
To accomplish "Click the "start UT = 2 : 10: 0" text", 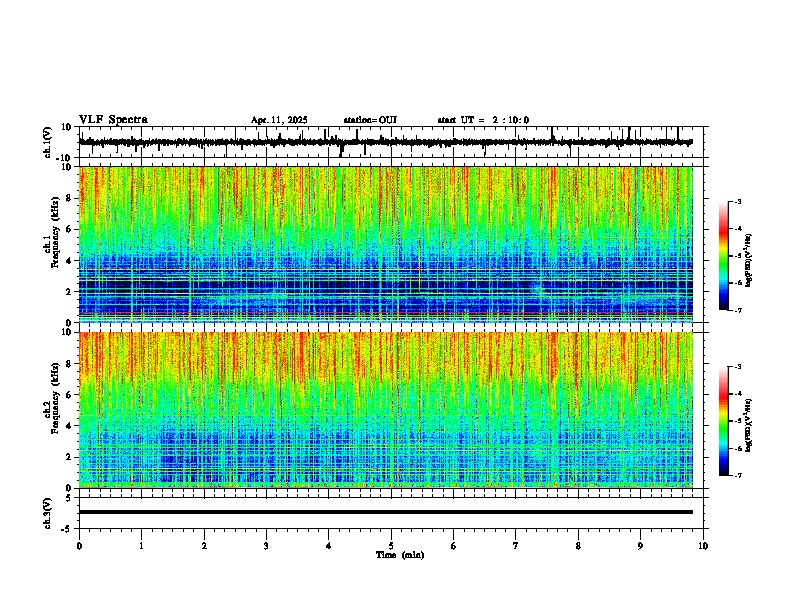I will coord(483,120).
